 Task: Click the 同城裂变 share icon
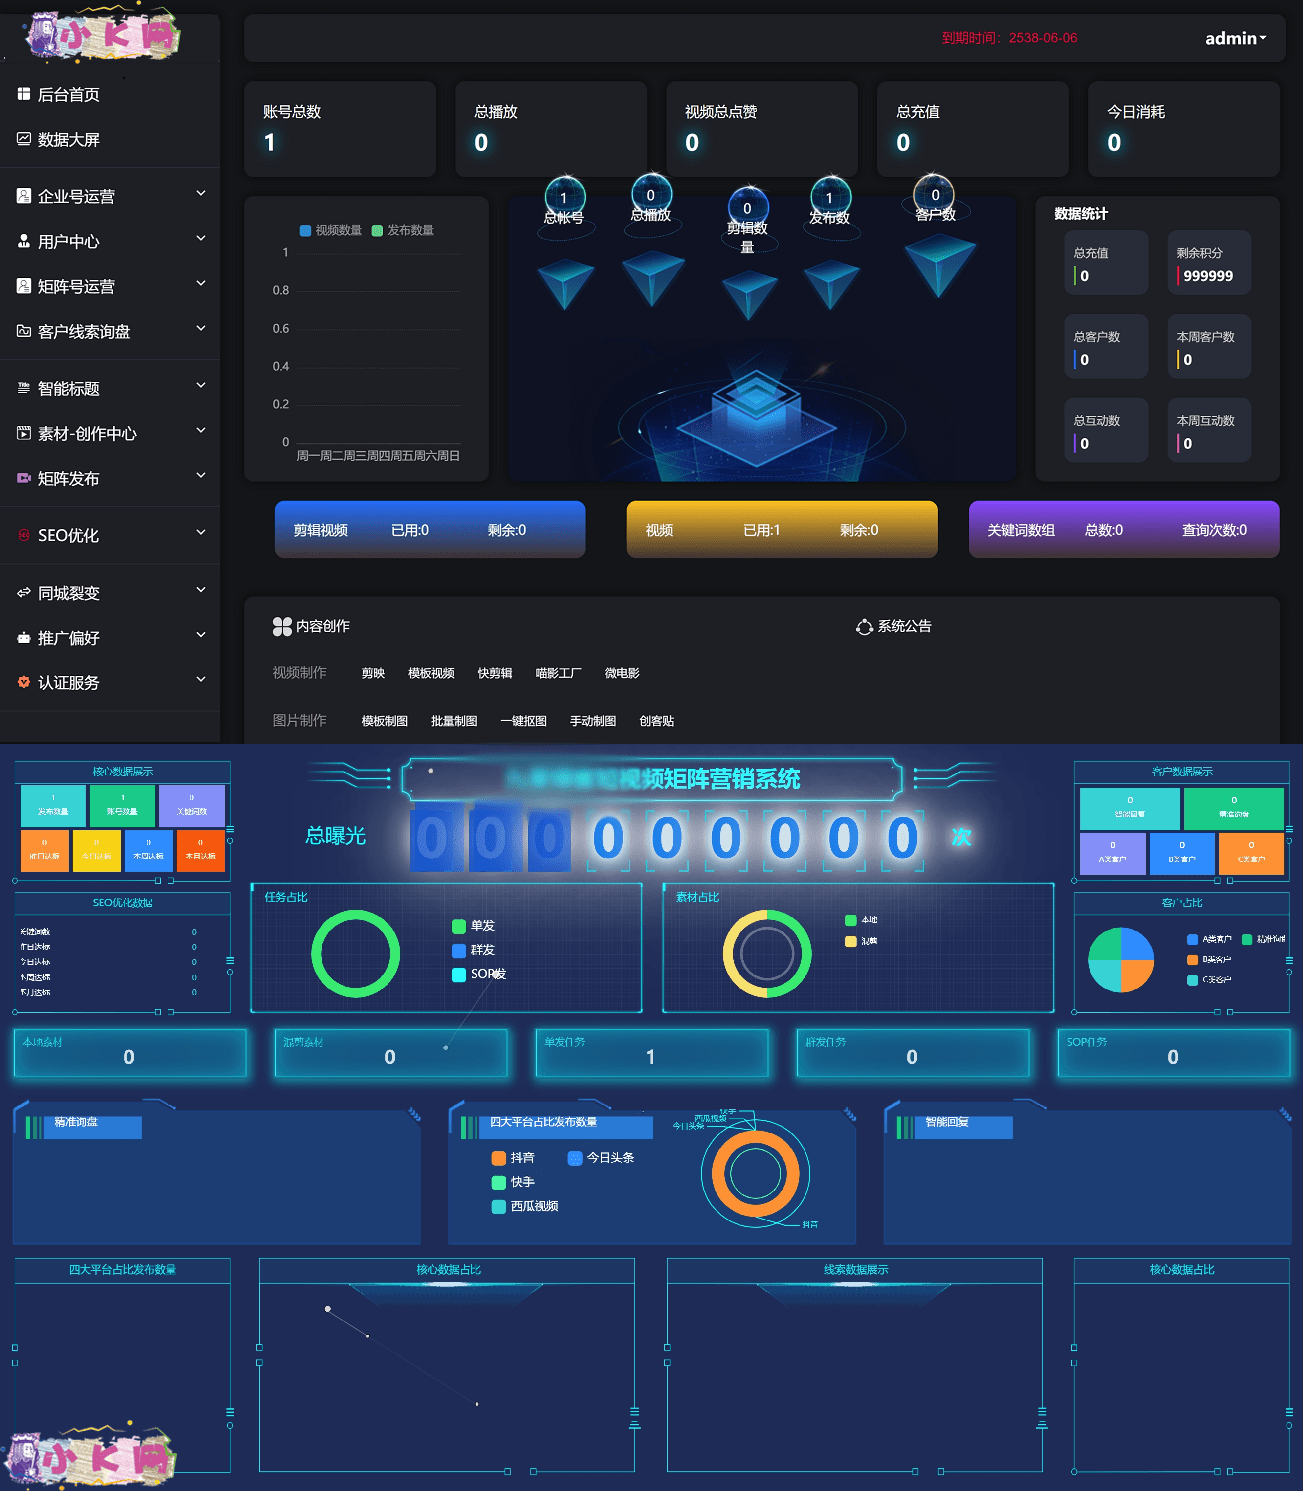24,593
